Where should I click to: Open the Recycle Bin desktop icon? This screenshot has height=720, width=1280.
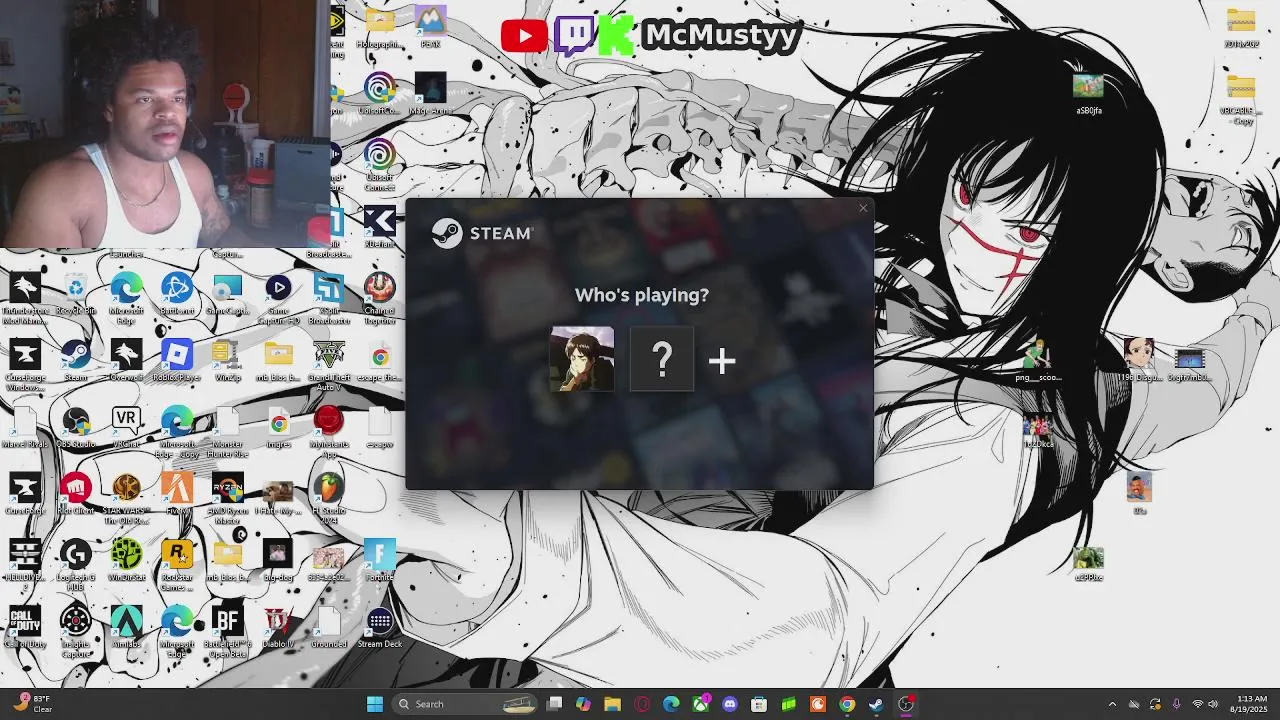(x=76, y=296)
